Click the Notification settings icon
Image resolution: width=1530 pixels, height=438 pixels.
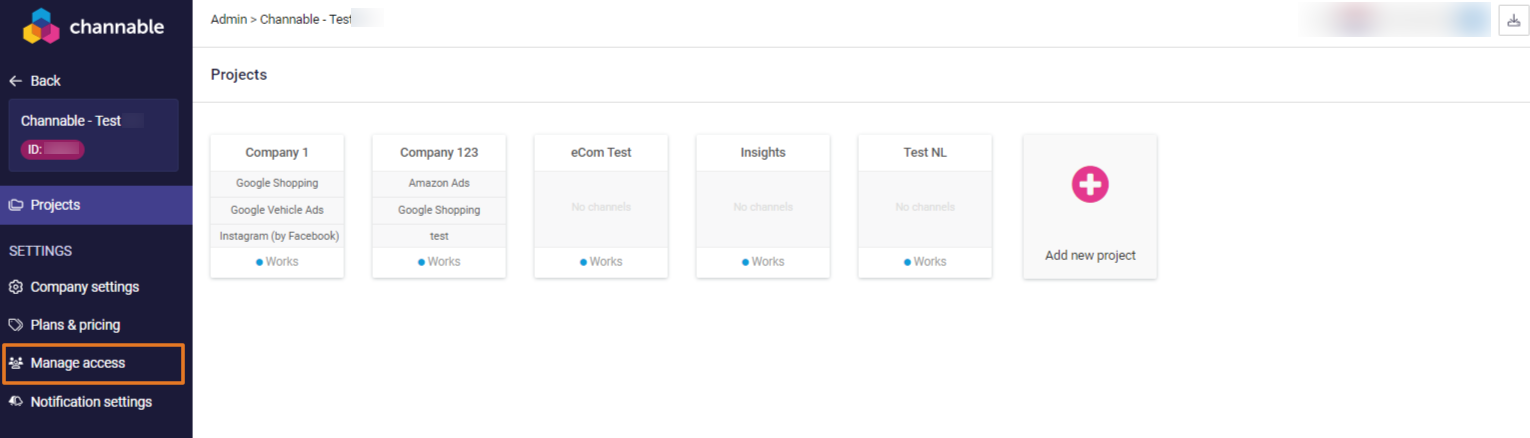(16, 402)
